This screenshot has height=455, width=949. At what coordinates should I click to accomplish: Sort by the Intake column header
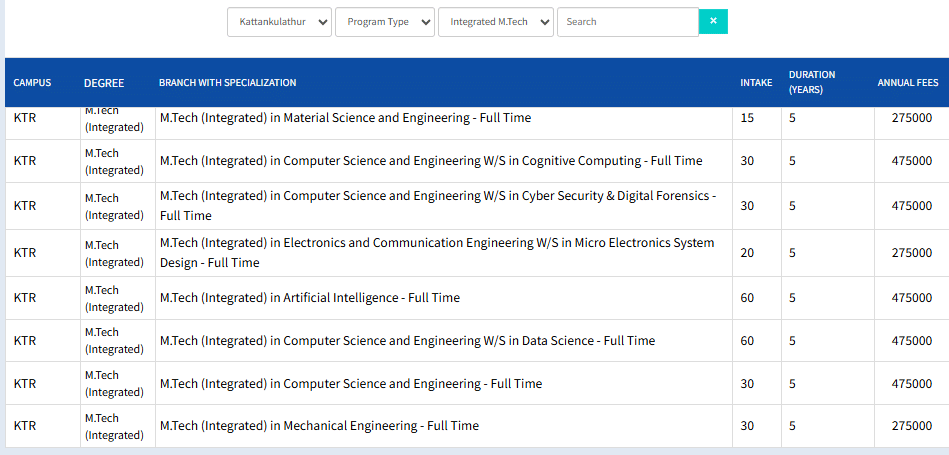(x=756, y=83)
